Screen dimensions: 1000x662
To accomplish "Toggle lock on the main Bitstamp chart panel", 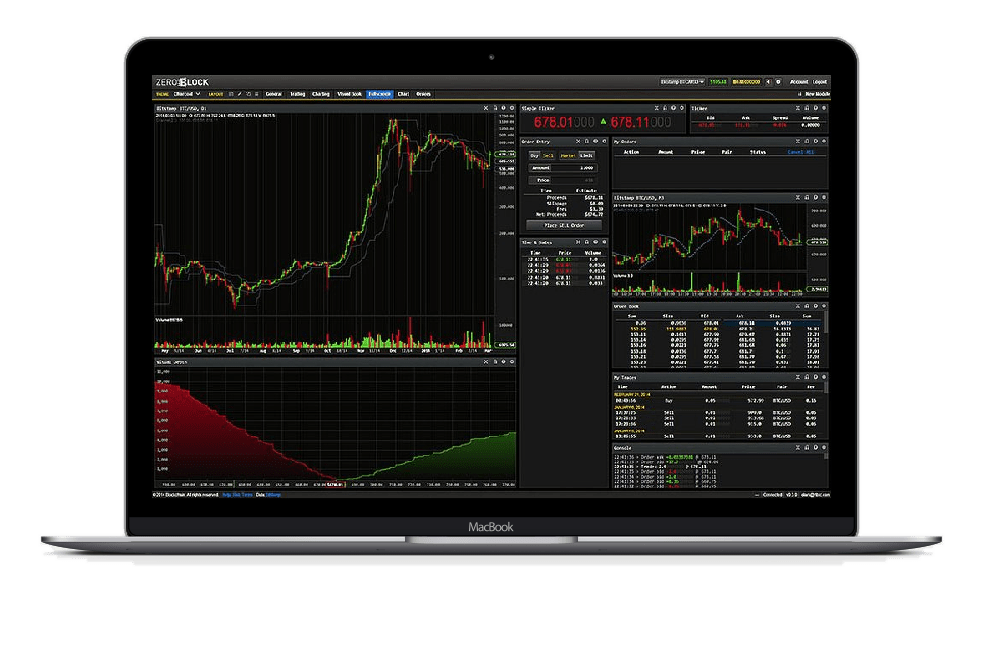I will pos(495,108).
